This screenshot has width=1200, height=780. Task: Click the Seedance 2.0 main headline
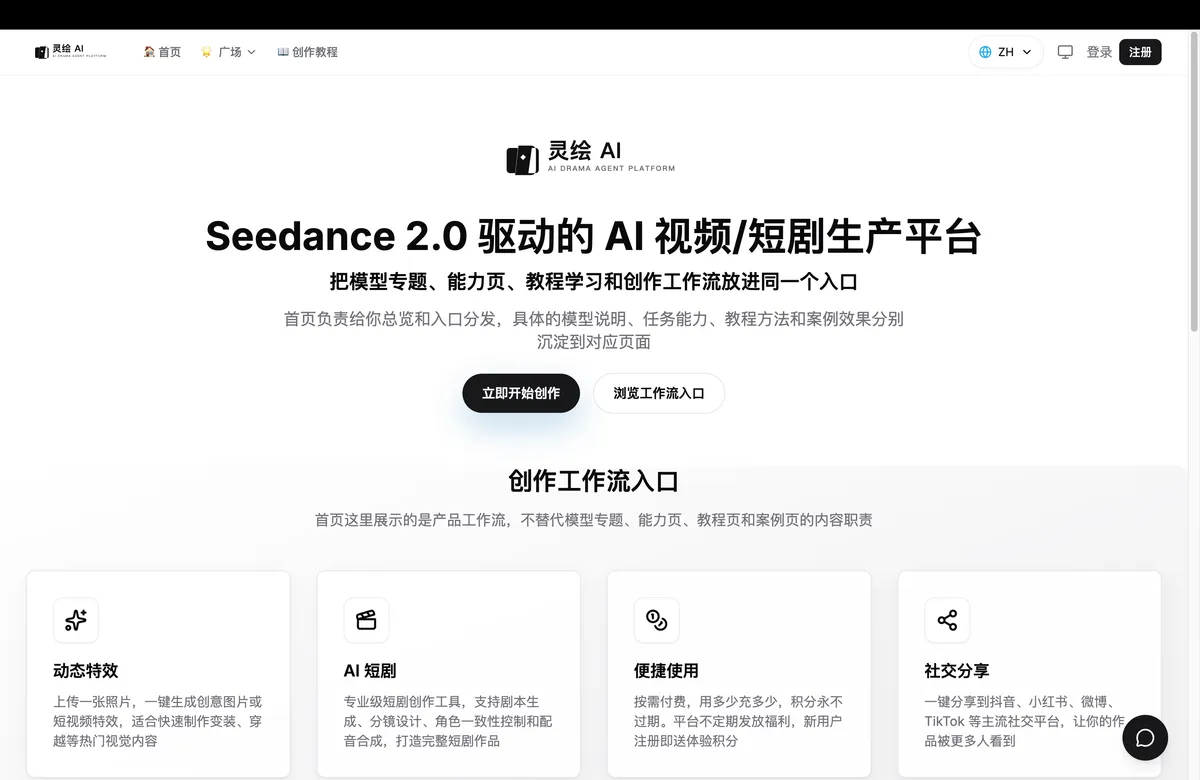[x=593, y=236]
